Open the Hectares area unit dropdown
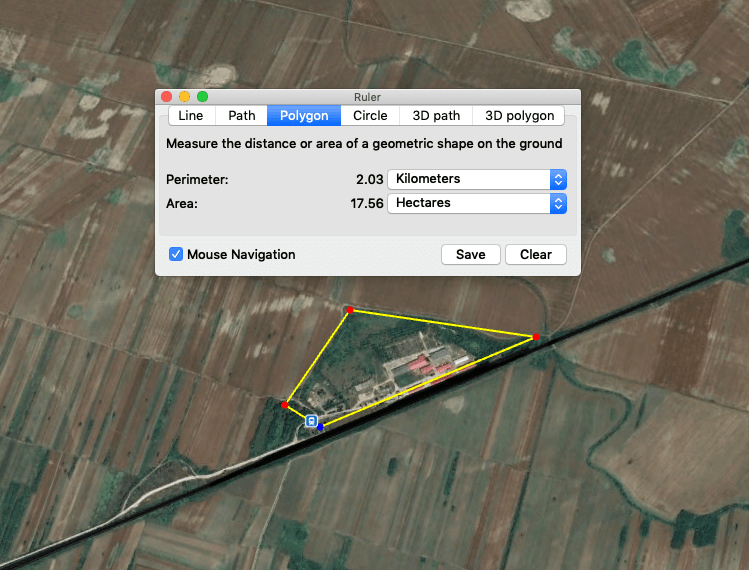749x570 pixels. (x=477, y=203)
